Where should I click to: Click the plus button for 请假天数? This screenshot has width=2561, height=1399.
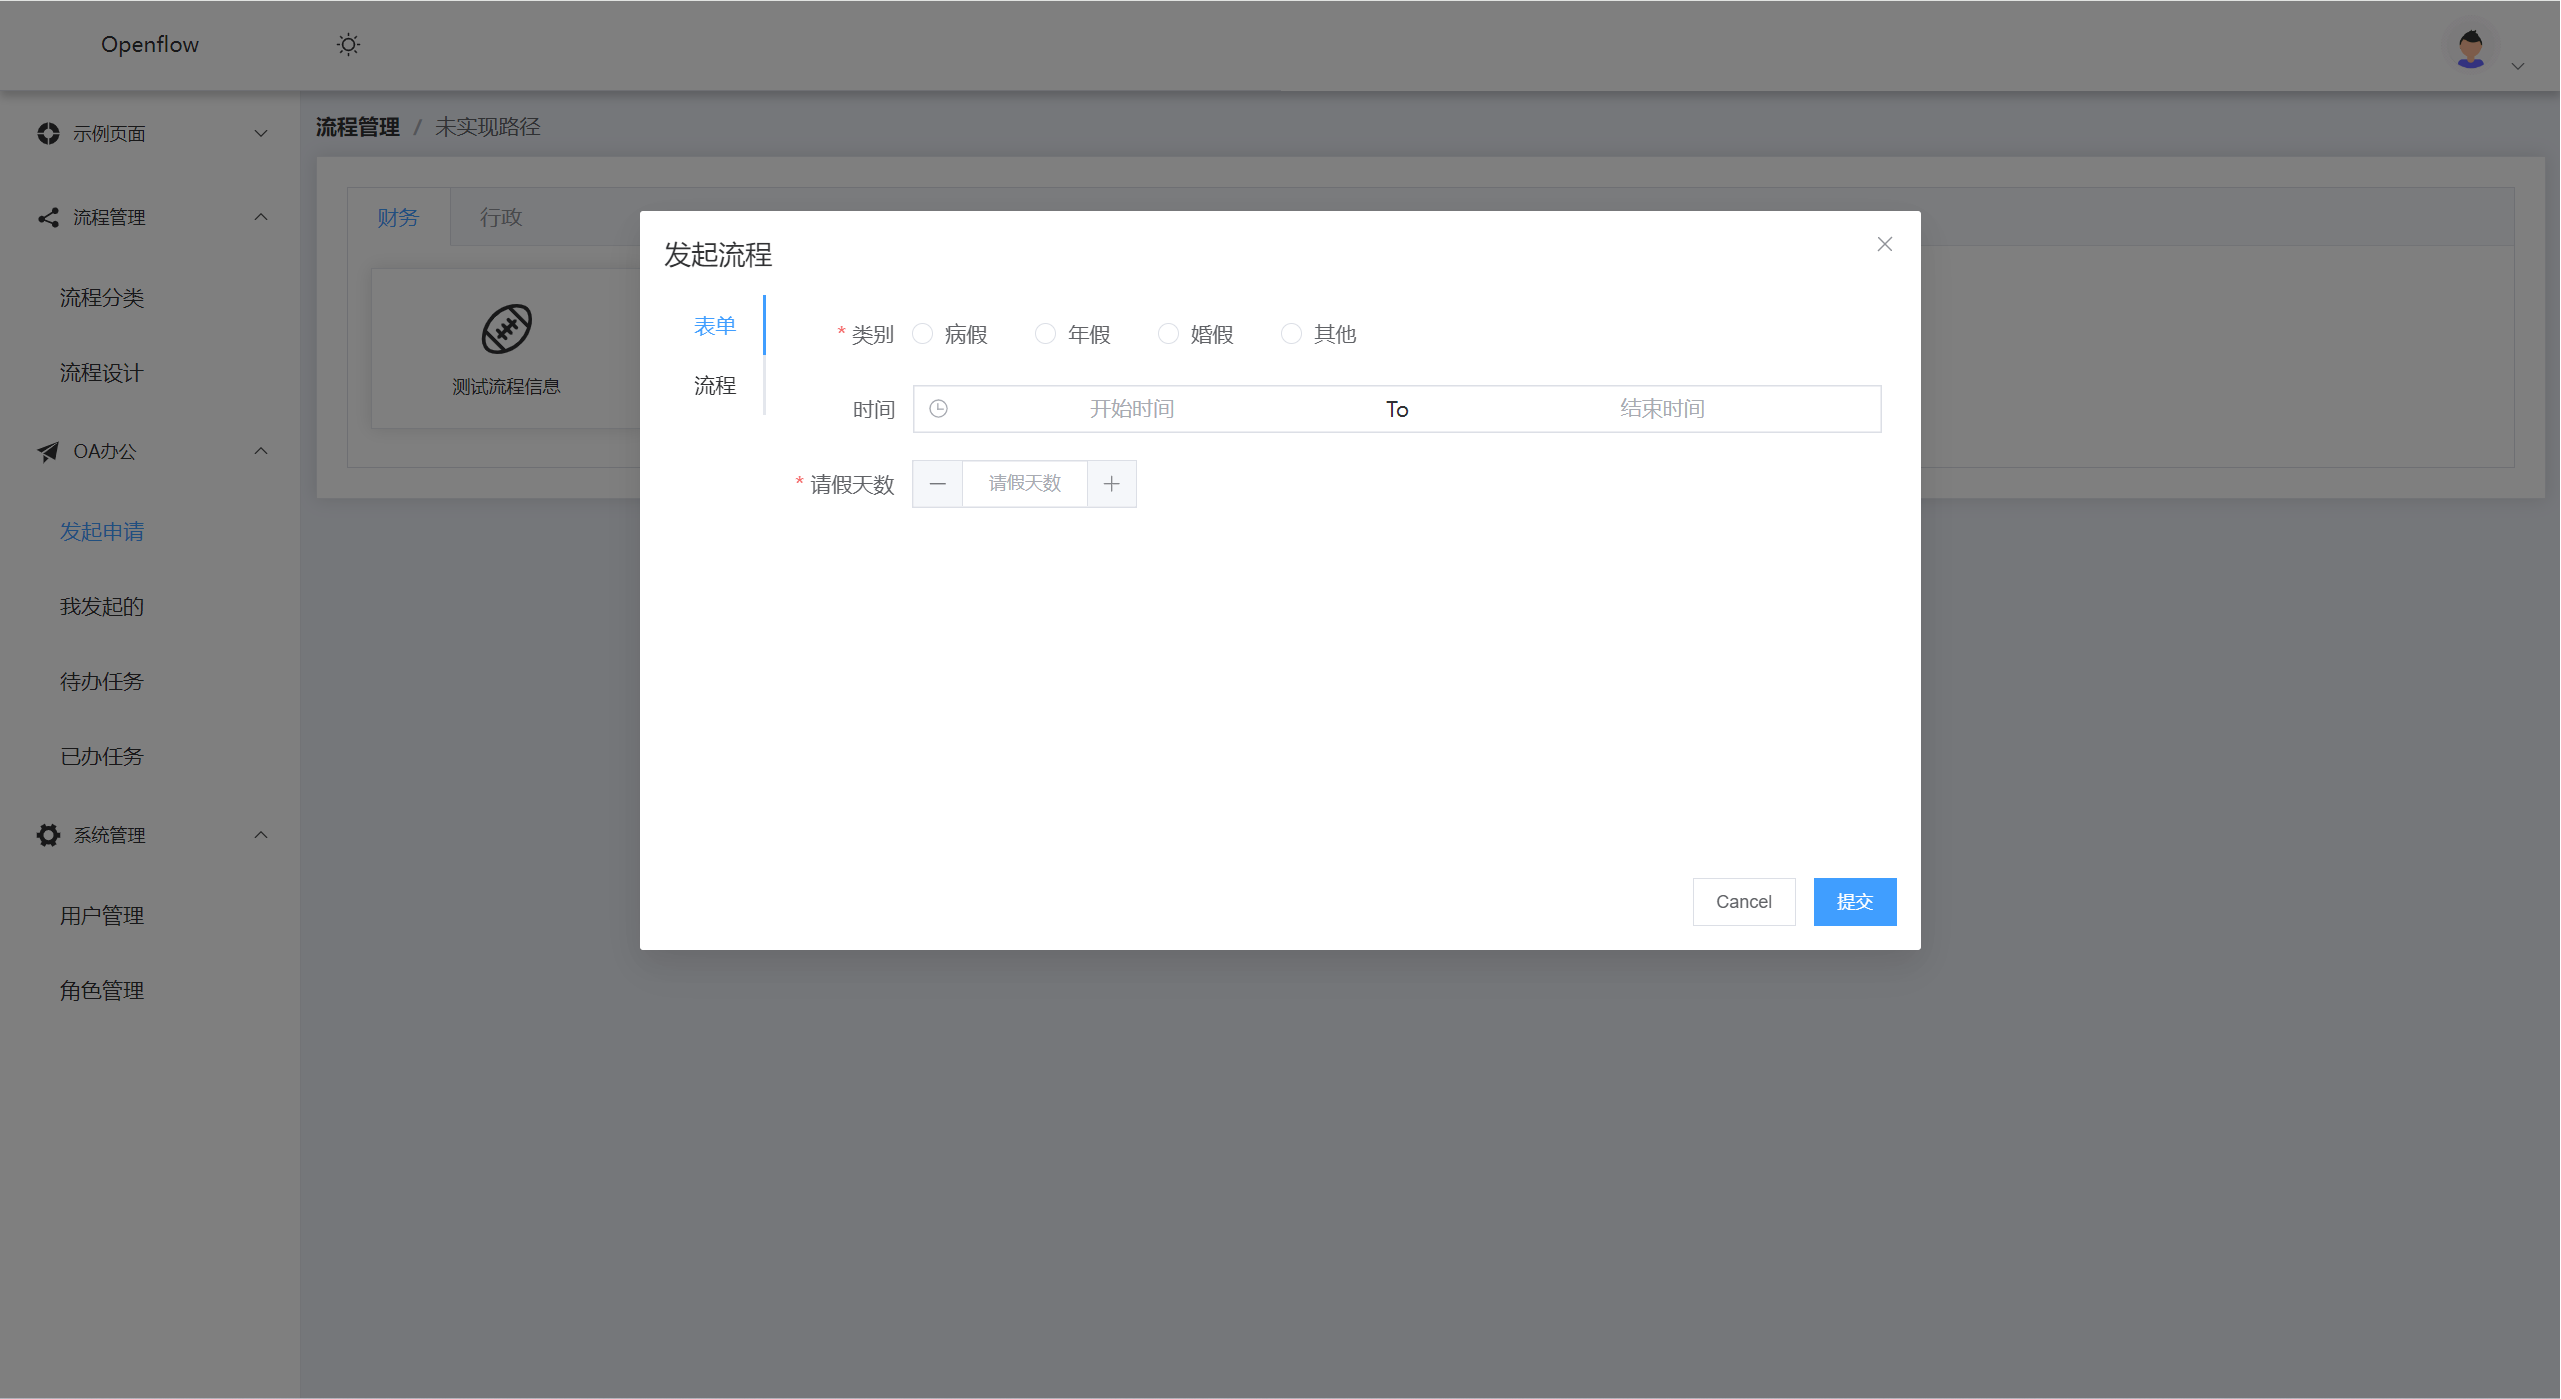[1111, 484]
